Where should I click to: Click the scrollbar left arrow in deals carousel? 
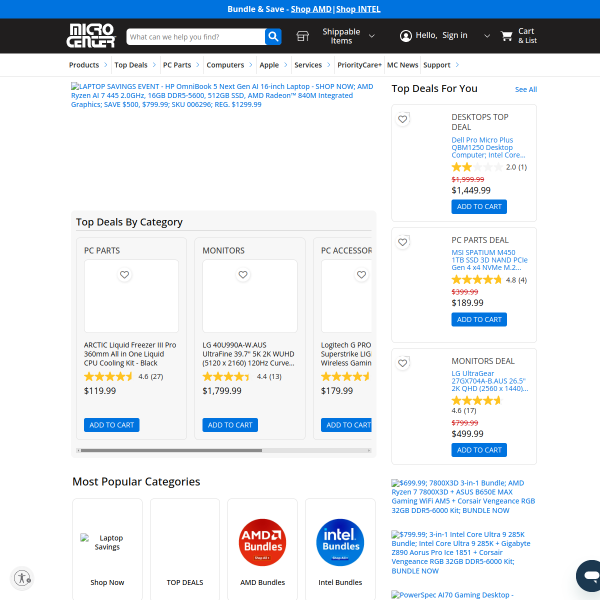tap(78, 450)
